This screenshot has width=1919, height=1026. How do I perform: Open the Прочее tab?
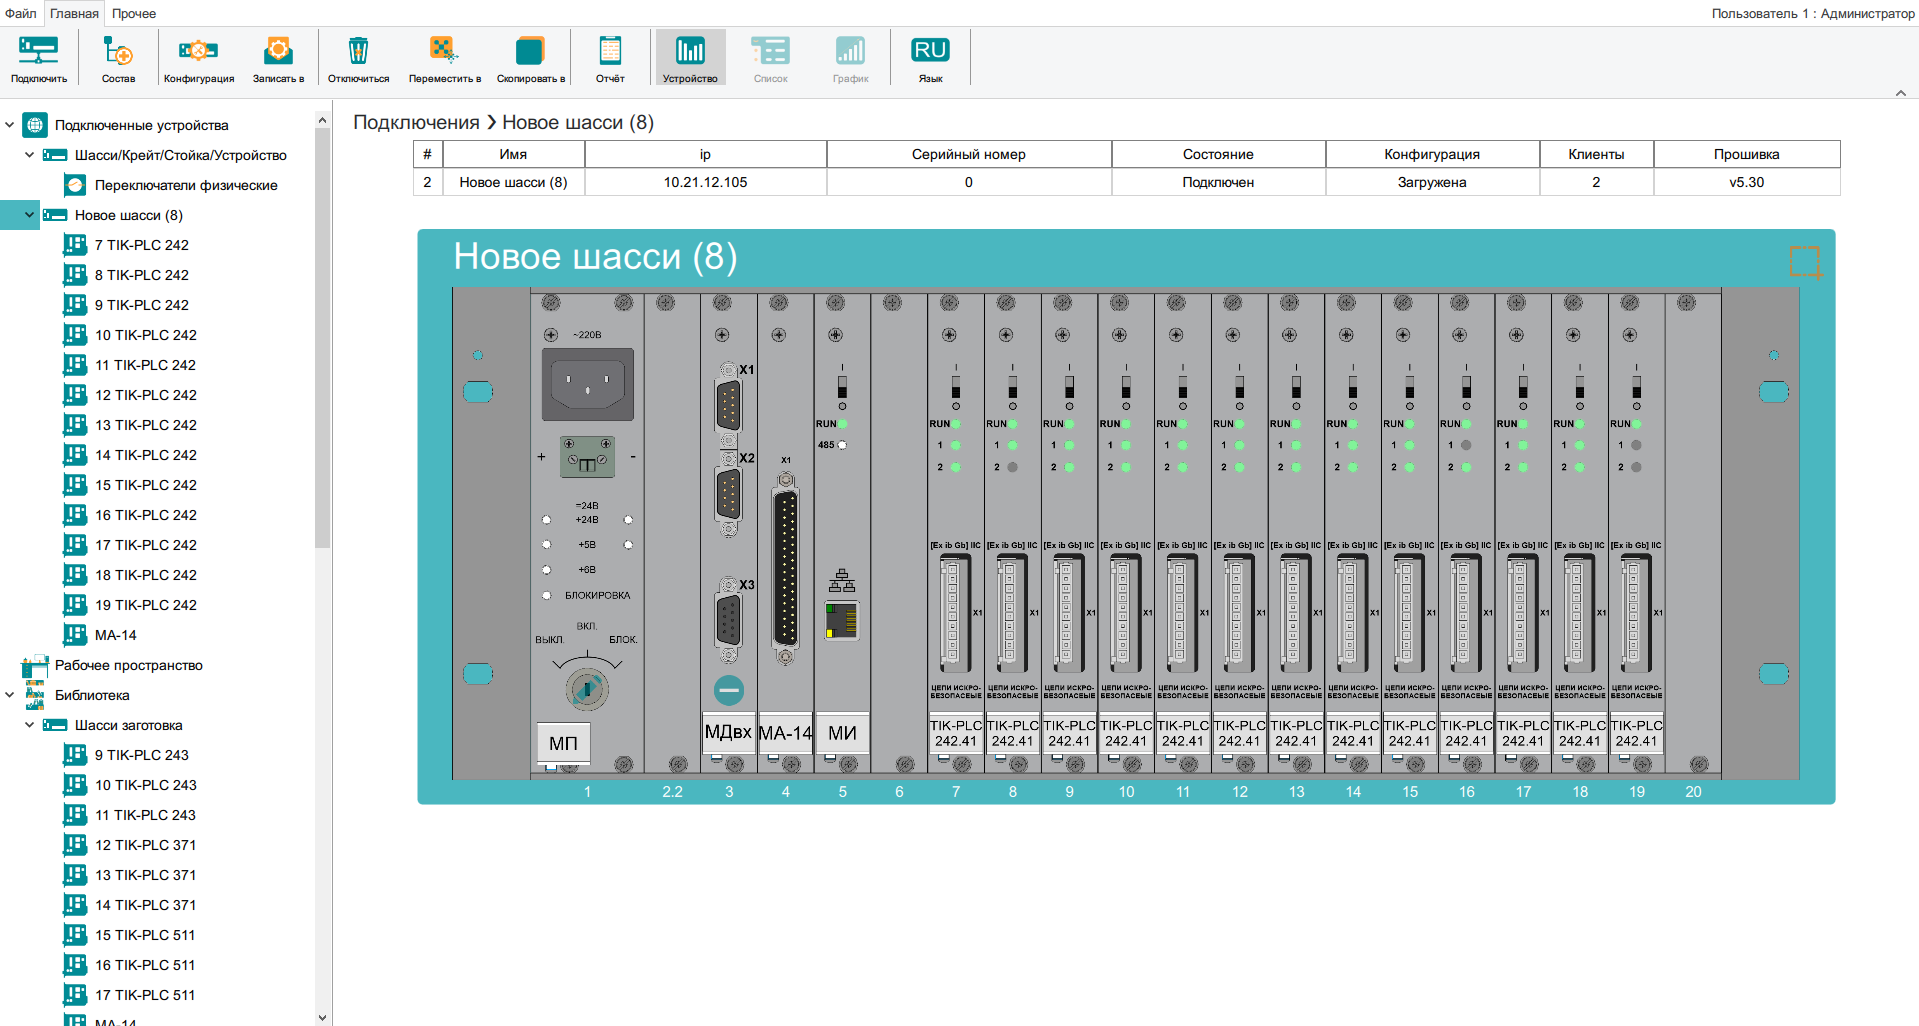(134, 13)
